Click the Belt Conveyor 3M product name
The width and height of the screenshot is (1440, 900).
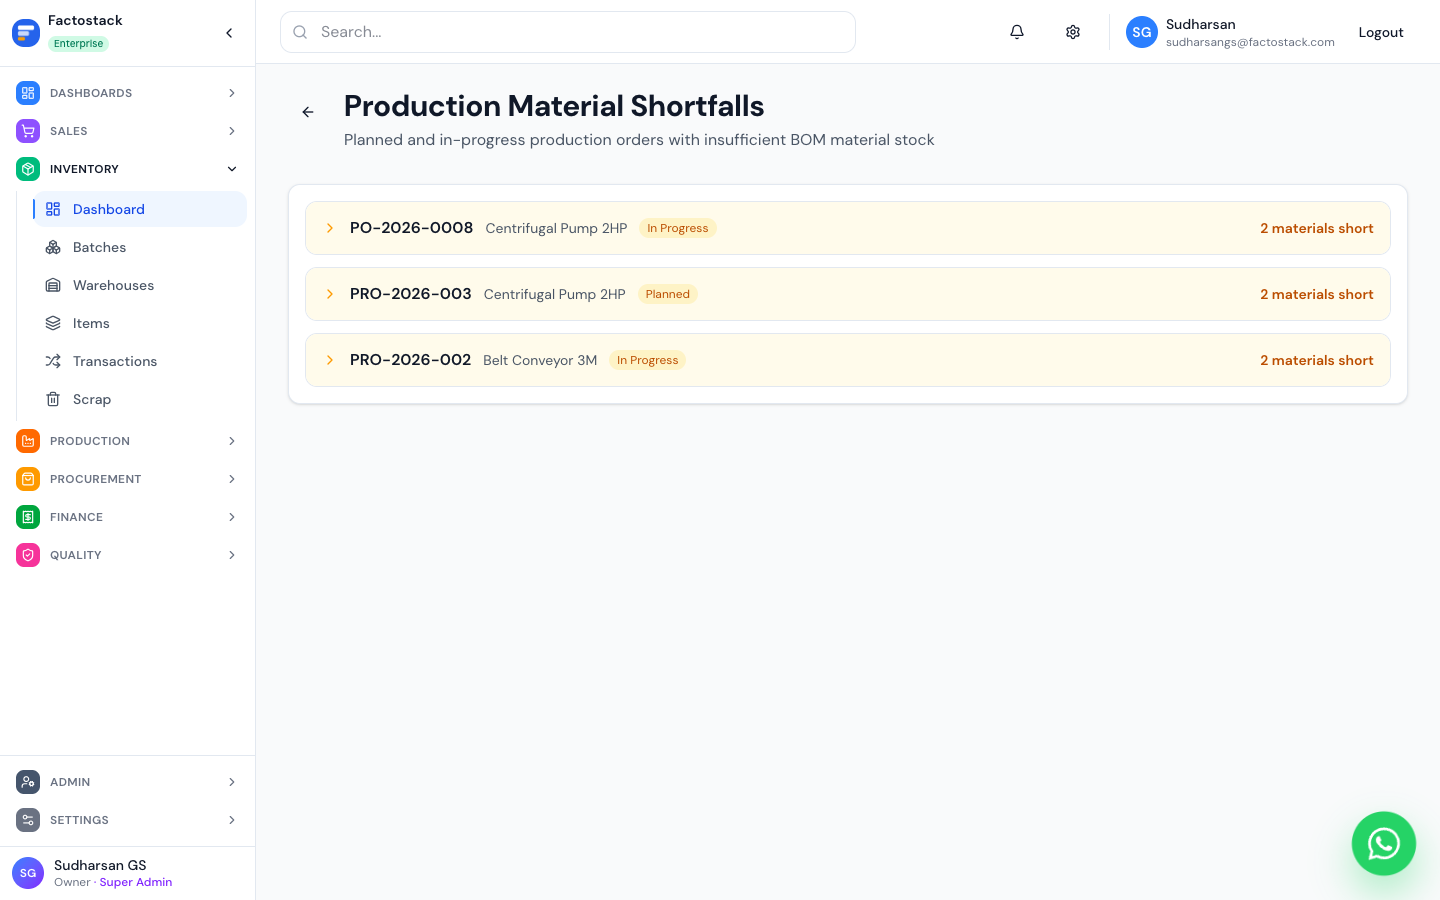(540, 360)
